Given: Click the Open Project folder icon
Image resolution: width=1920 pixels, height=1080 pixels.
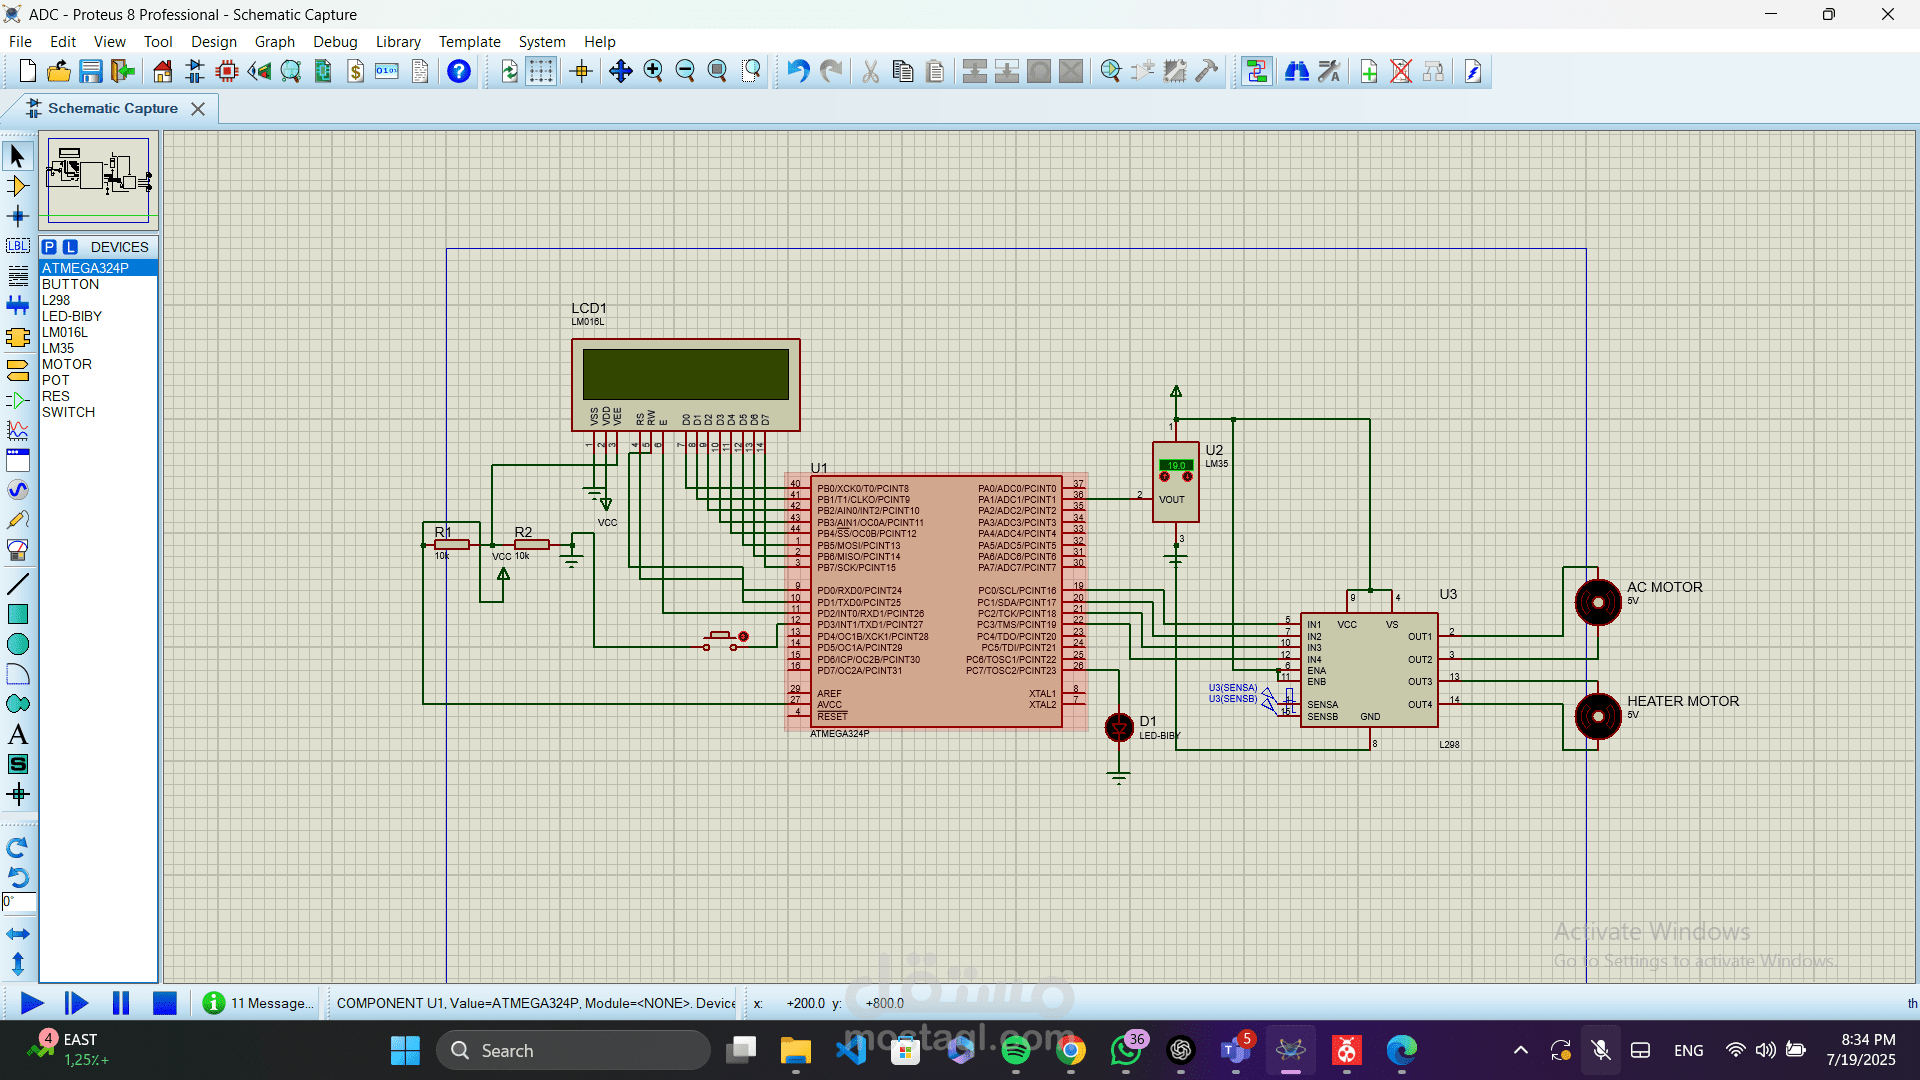Looking at the screenshot, I should 59,71.
